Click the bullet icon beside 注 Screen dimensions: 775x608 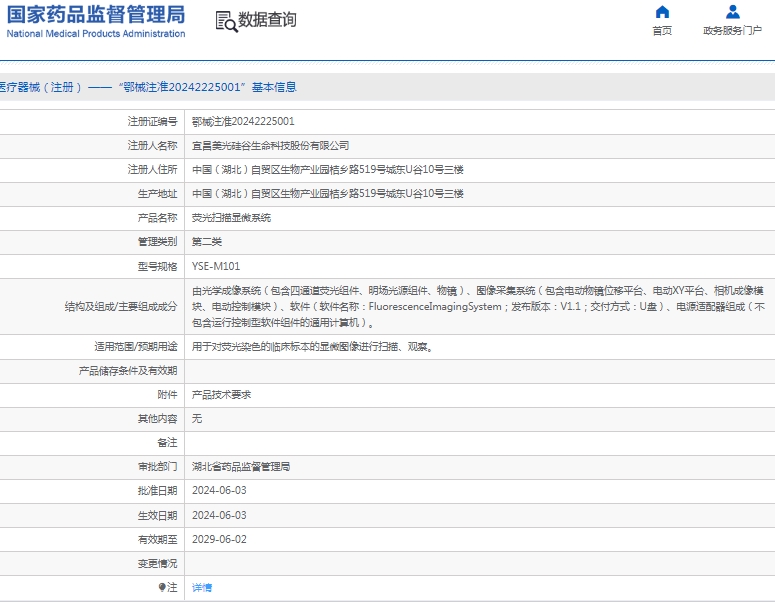[162, 587]
